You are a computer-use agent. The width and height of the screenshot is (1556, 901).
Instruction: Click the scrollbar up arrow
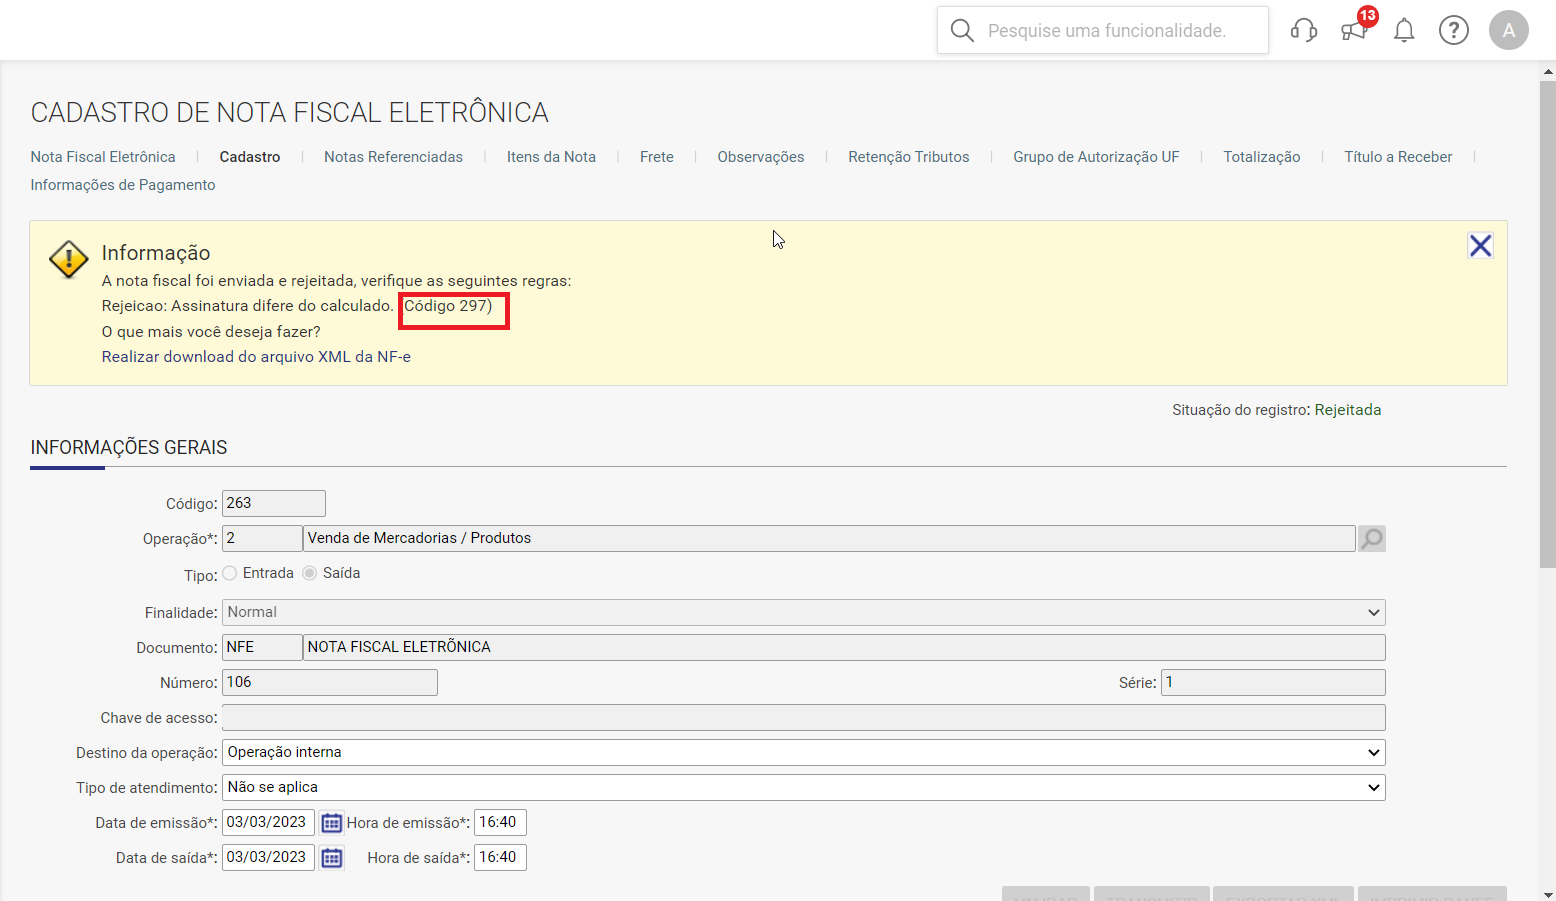pos(1548,71)
